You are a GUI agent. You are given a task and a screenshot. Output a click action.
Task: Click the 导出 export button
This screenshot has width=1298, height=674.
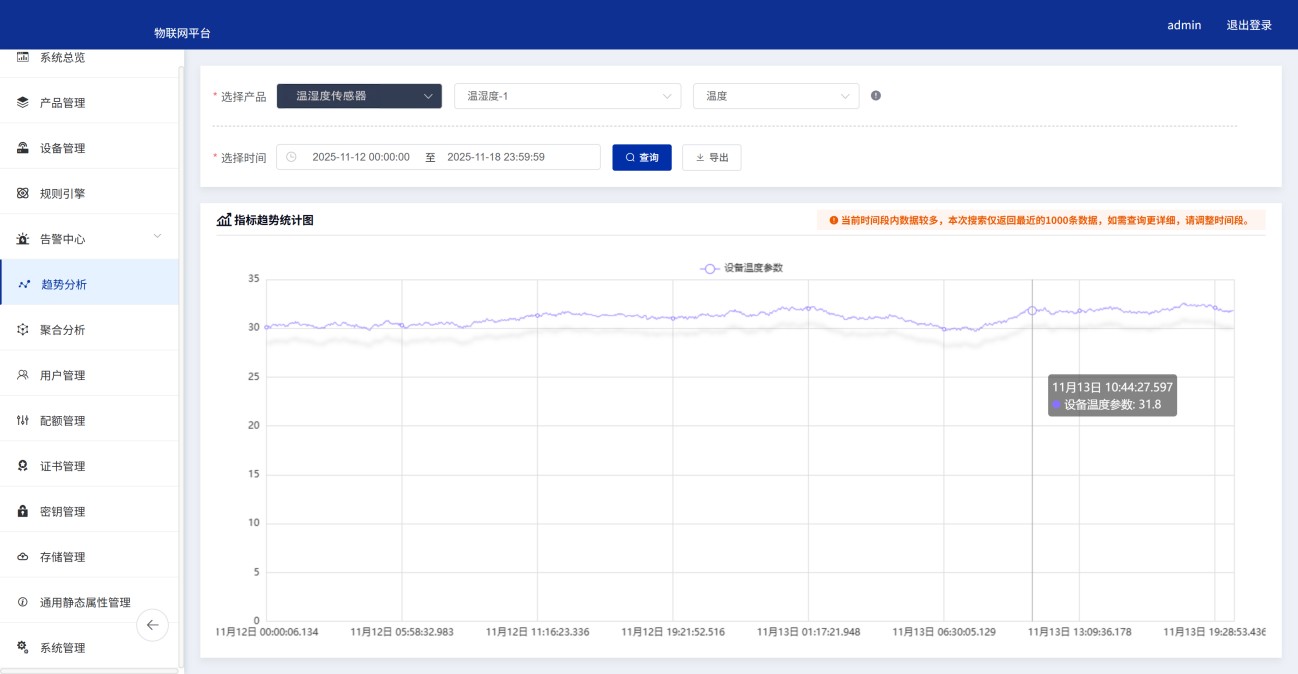[711, 157]
